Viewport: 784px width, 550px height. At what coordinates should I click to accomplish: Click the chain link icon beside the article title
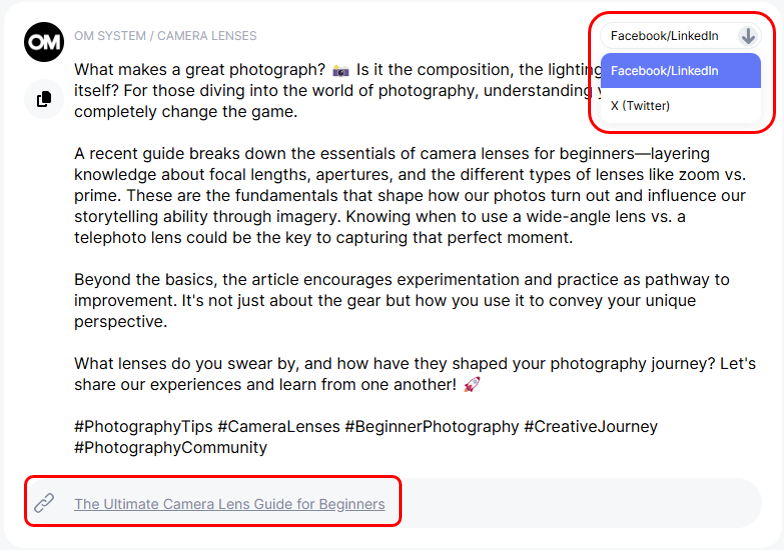pos(44,503)
